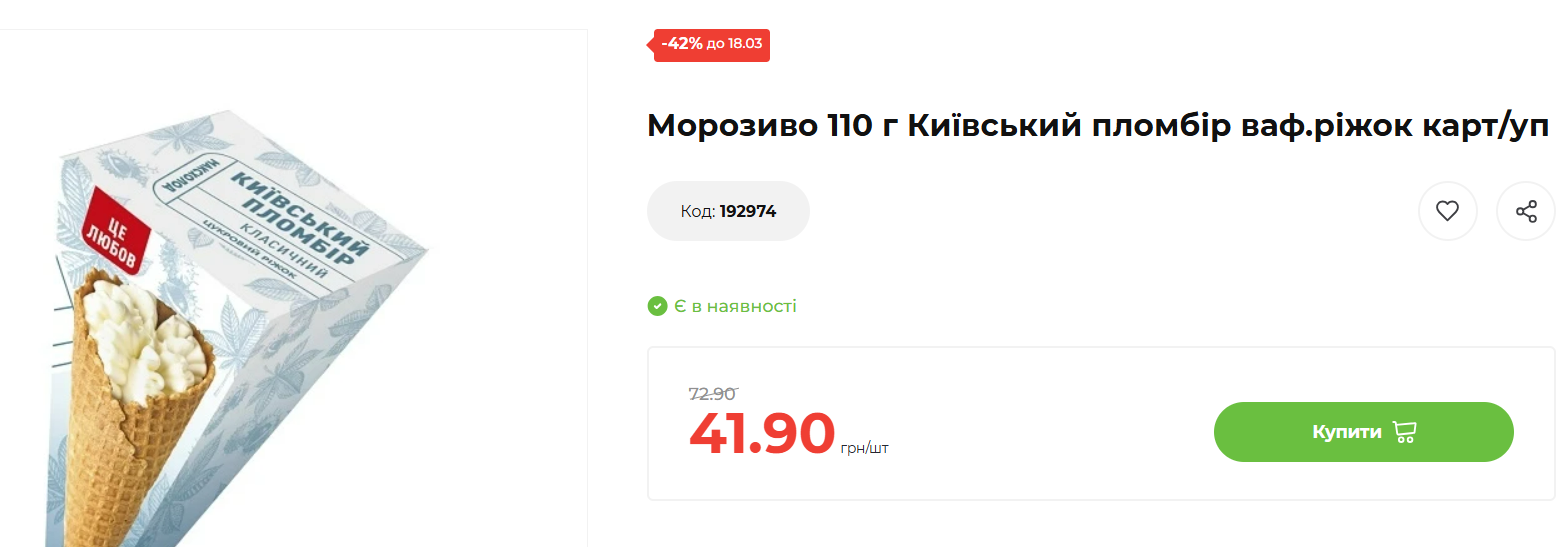This screenshot has height=547, width=1565.
Task: Click the red sale price 41.90
Action: [761, 433]
